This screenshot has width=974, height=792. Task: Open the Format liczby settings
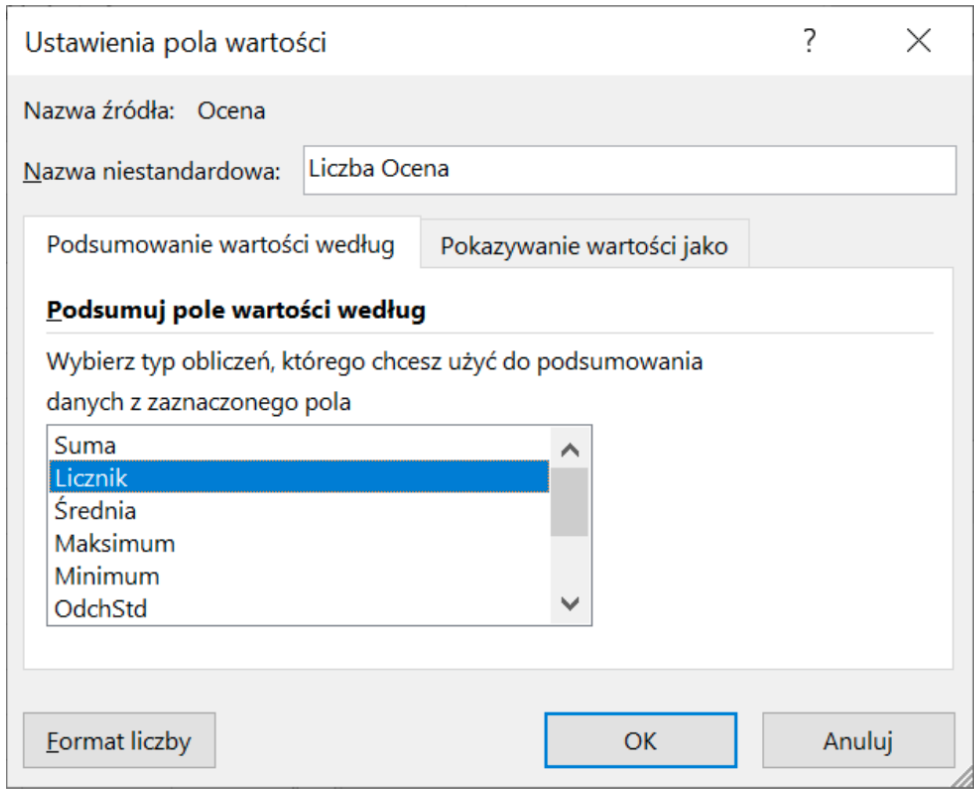[x=119, y=741]
